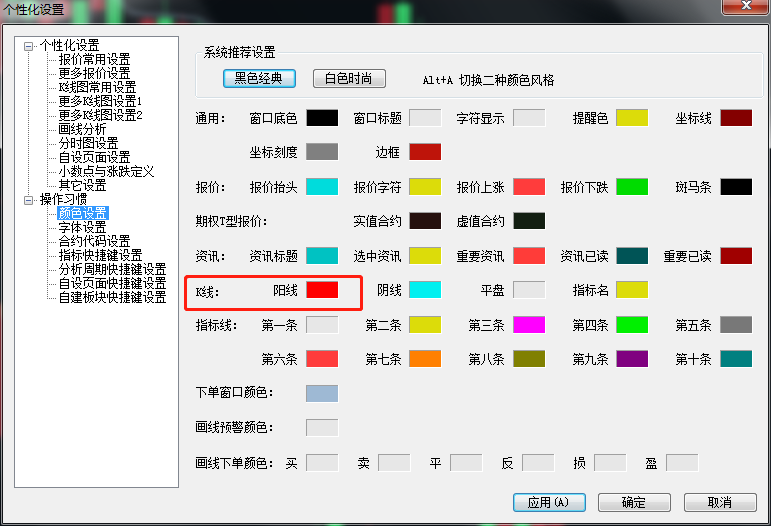The image size is (771, 526).
Task: Change the red 阳线 color swatch
Action: click(322, 290)
